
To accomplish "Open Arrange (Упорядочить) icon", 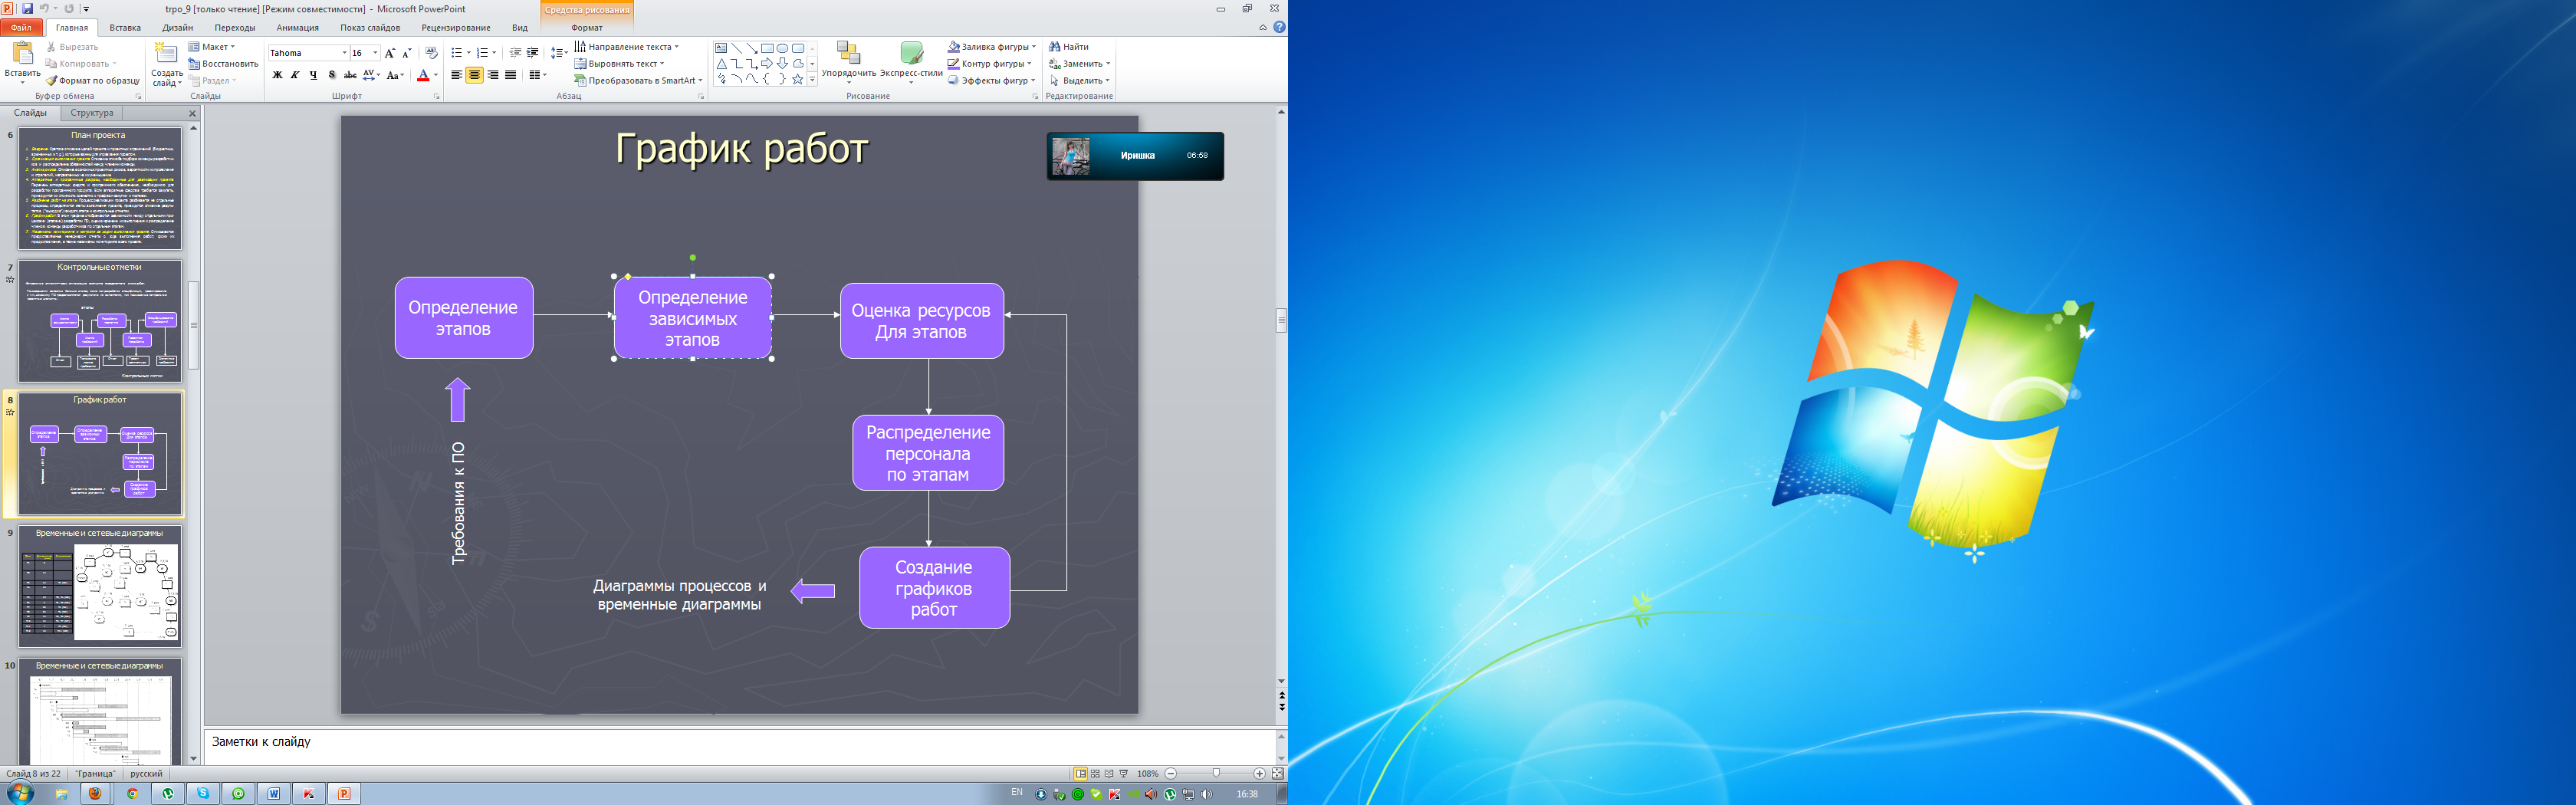I will [x=849, y=53].
